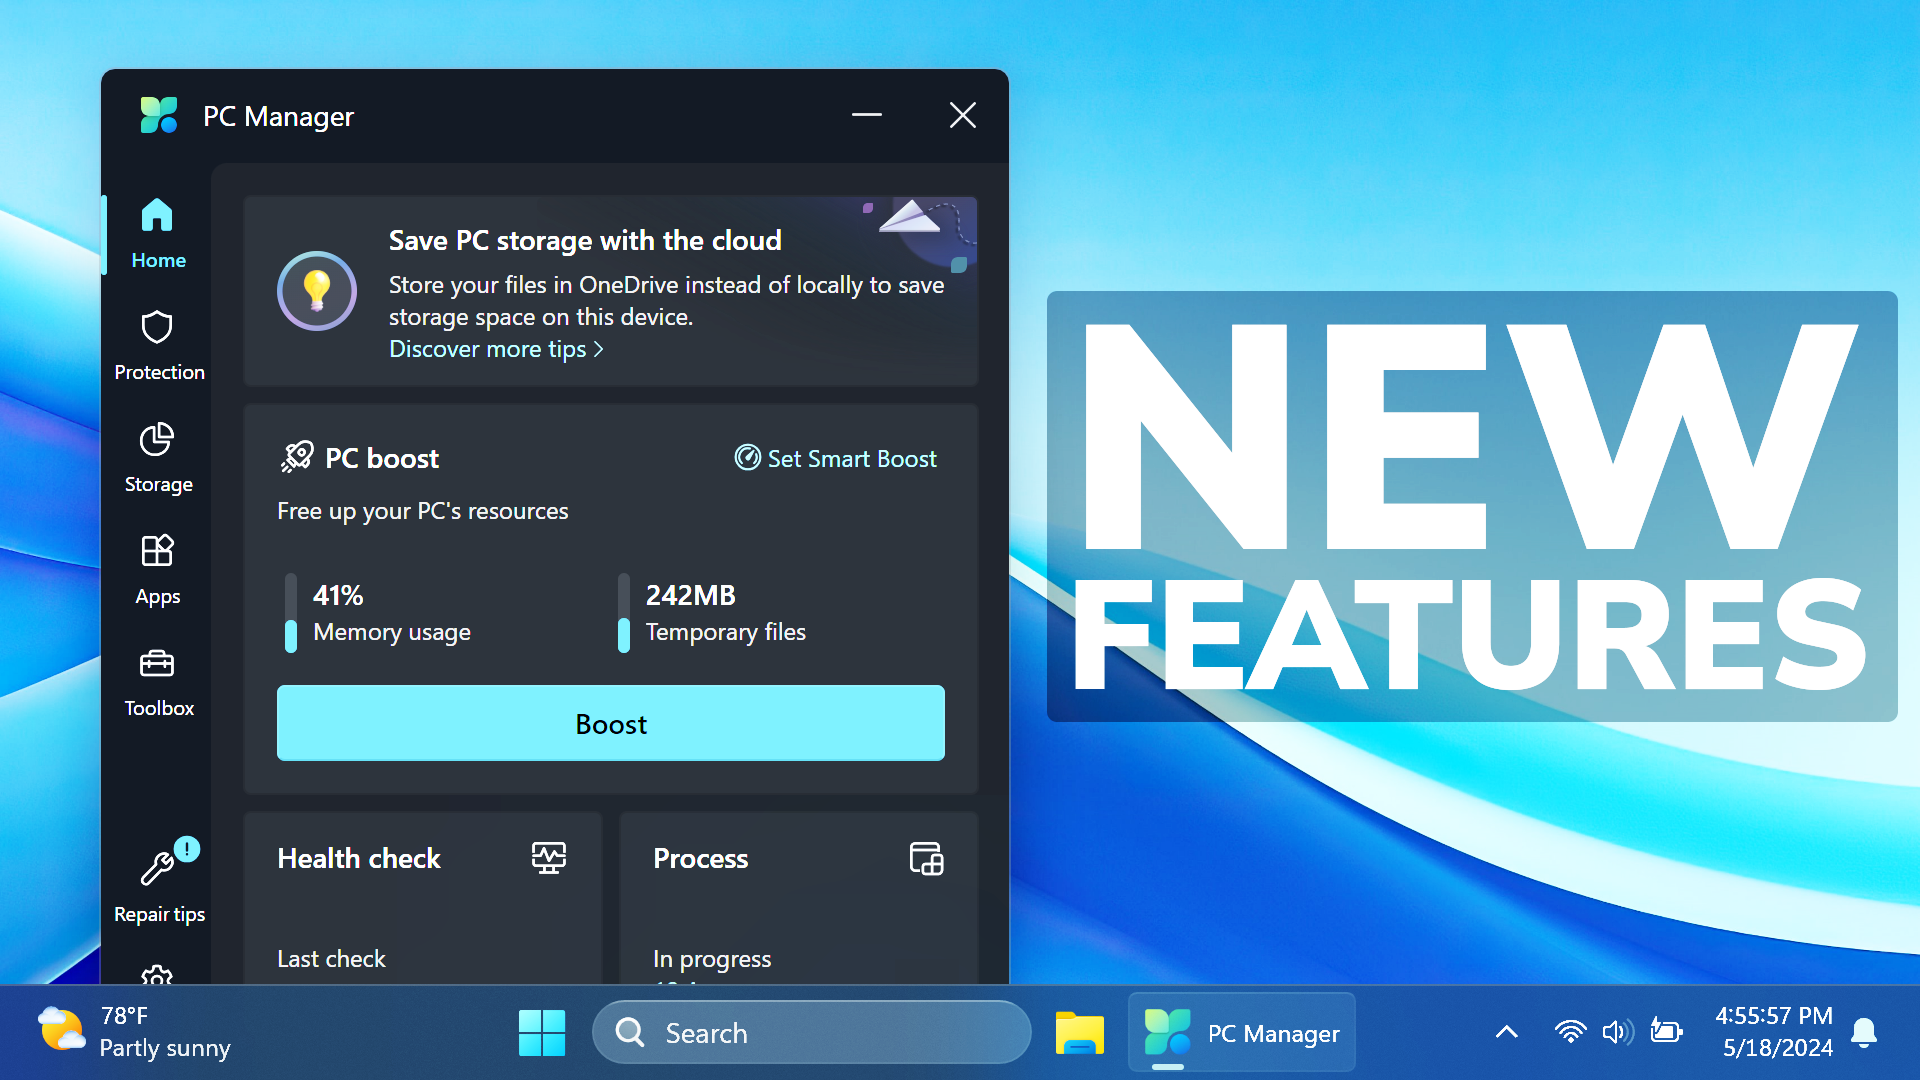Open Set Smart Boost link

[836, 458]
